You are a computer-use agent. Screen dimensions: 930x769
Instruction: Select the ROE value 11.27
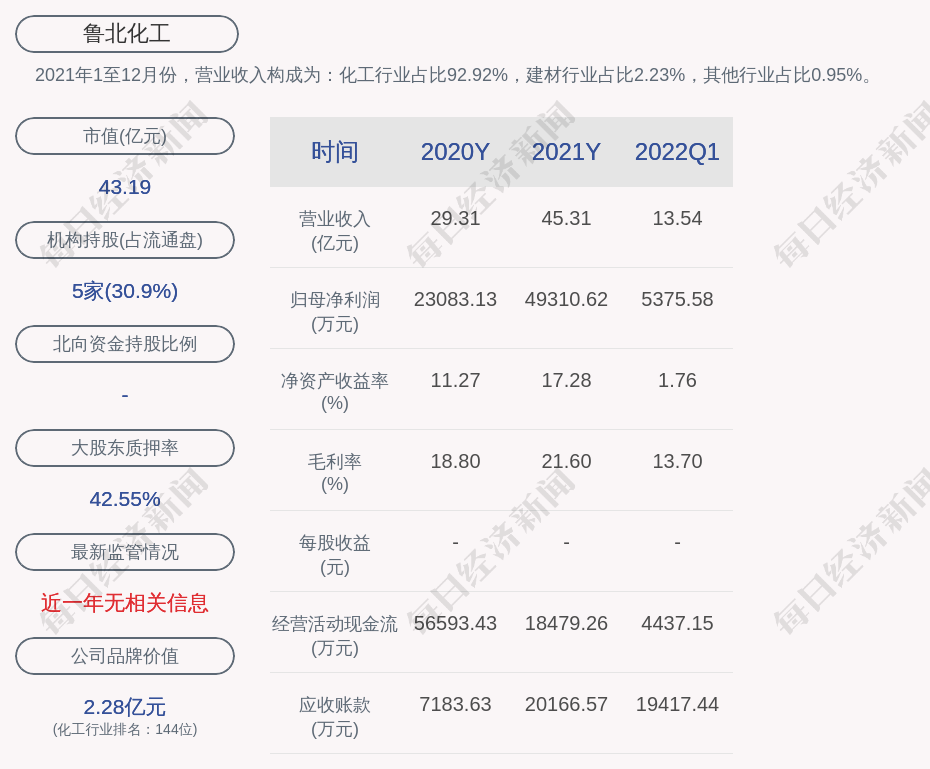tap(455, 380)
